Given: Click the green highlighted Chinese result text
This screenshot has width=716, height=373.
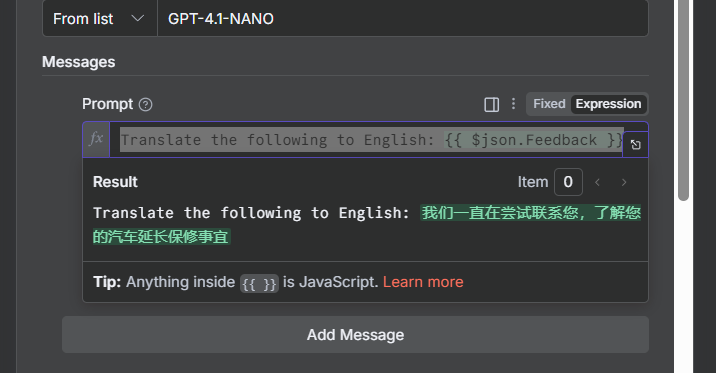Looking at the screenshot, I should pos(367,225).
